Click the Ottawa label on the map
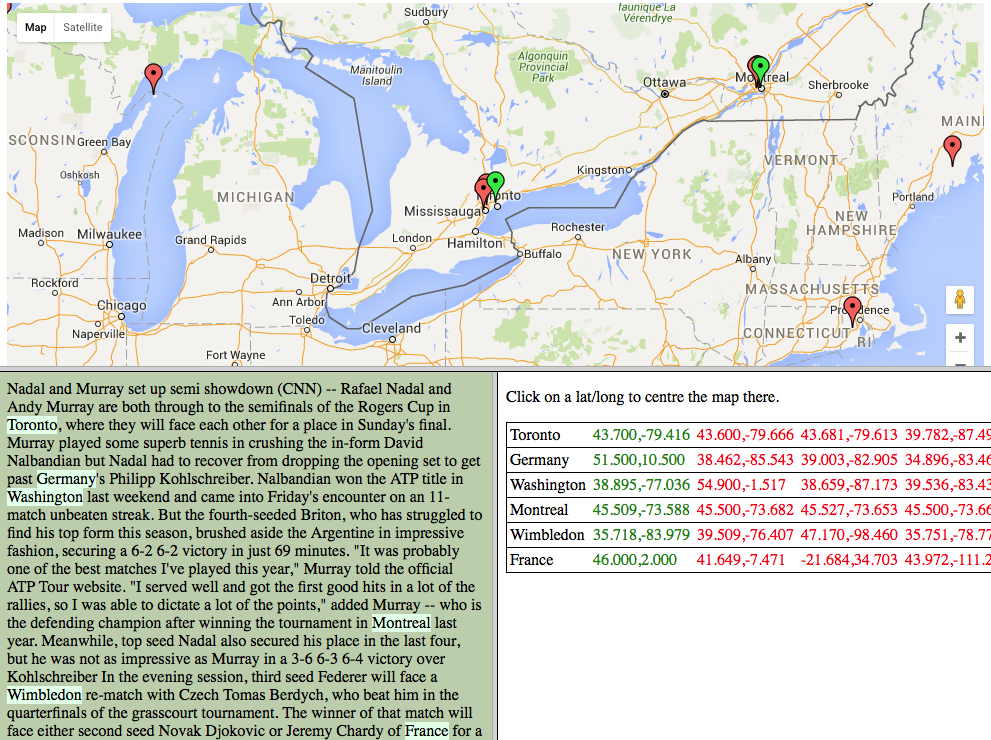Screen dimensions: 991x740 coord(664,82)
